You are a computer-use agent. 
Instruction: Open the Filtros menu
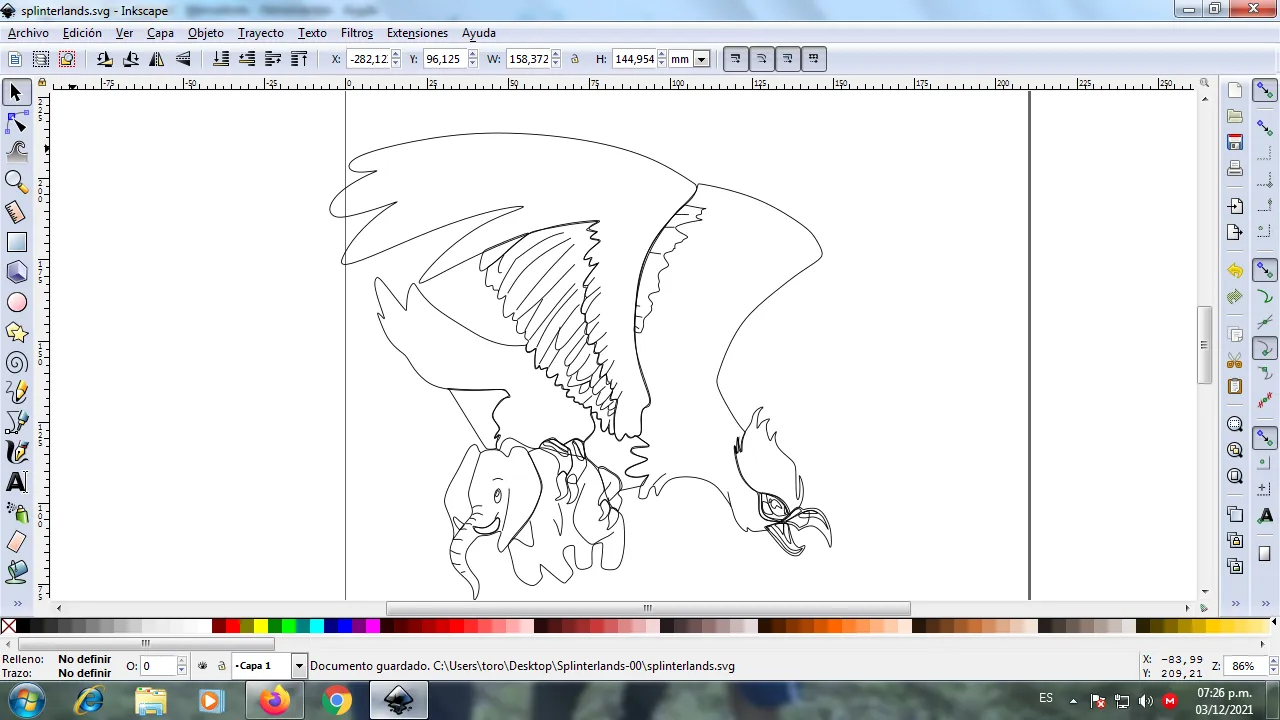357,33
